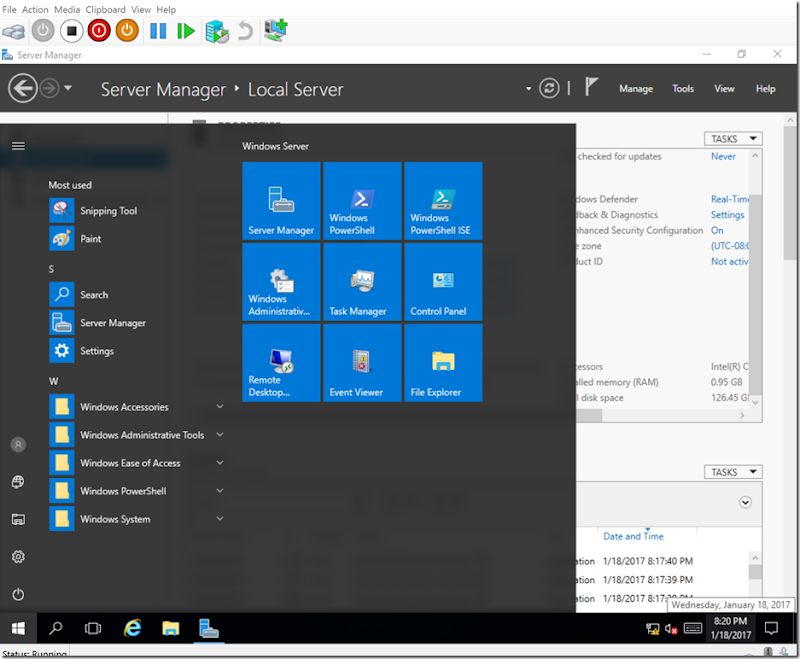Open Task Manager tile
800x659 pixels.
point(362,282)
